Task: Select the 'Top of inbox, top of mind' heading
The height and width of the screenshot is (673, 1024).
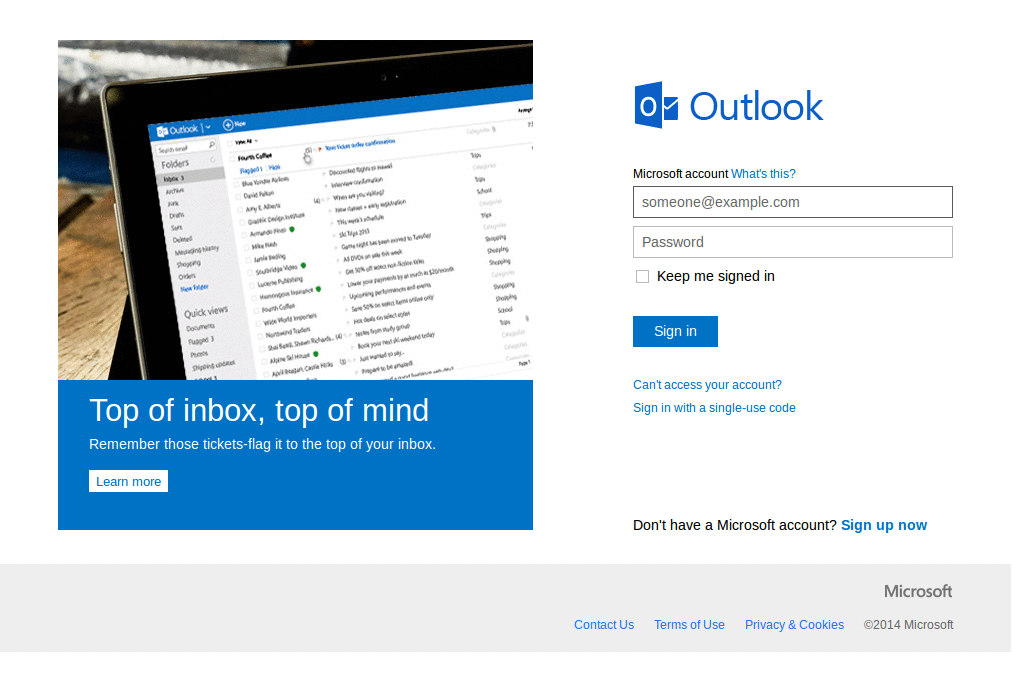Action: point(259,411)
